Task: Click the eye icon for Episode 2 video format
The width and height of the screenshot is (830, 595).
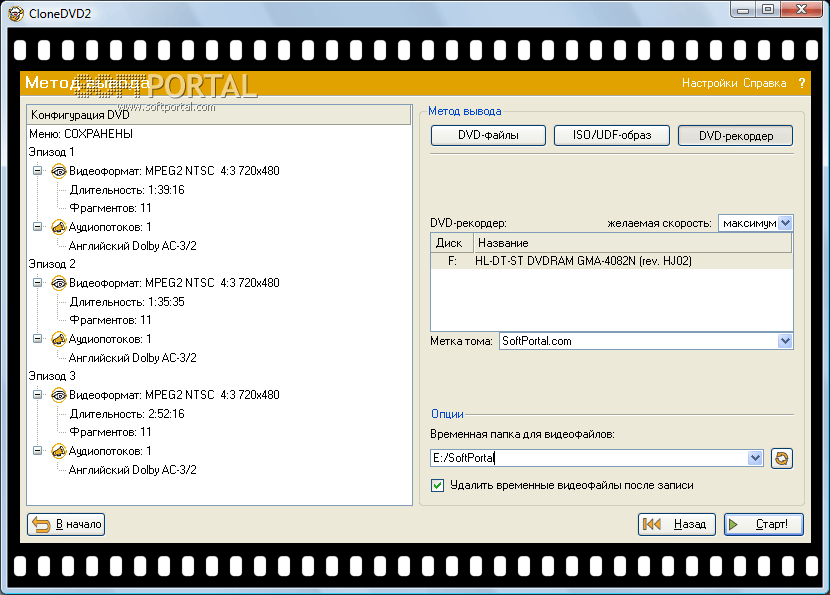Action: pos(59,283)
